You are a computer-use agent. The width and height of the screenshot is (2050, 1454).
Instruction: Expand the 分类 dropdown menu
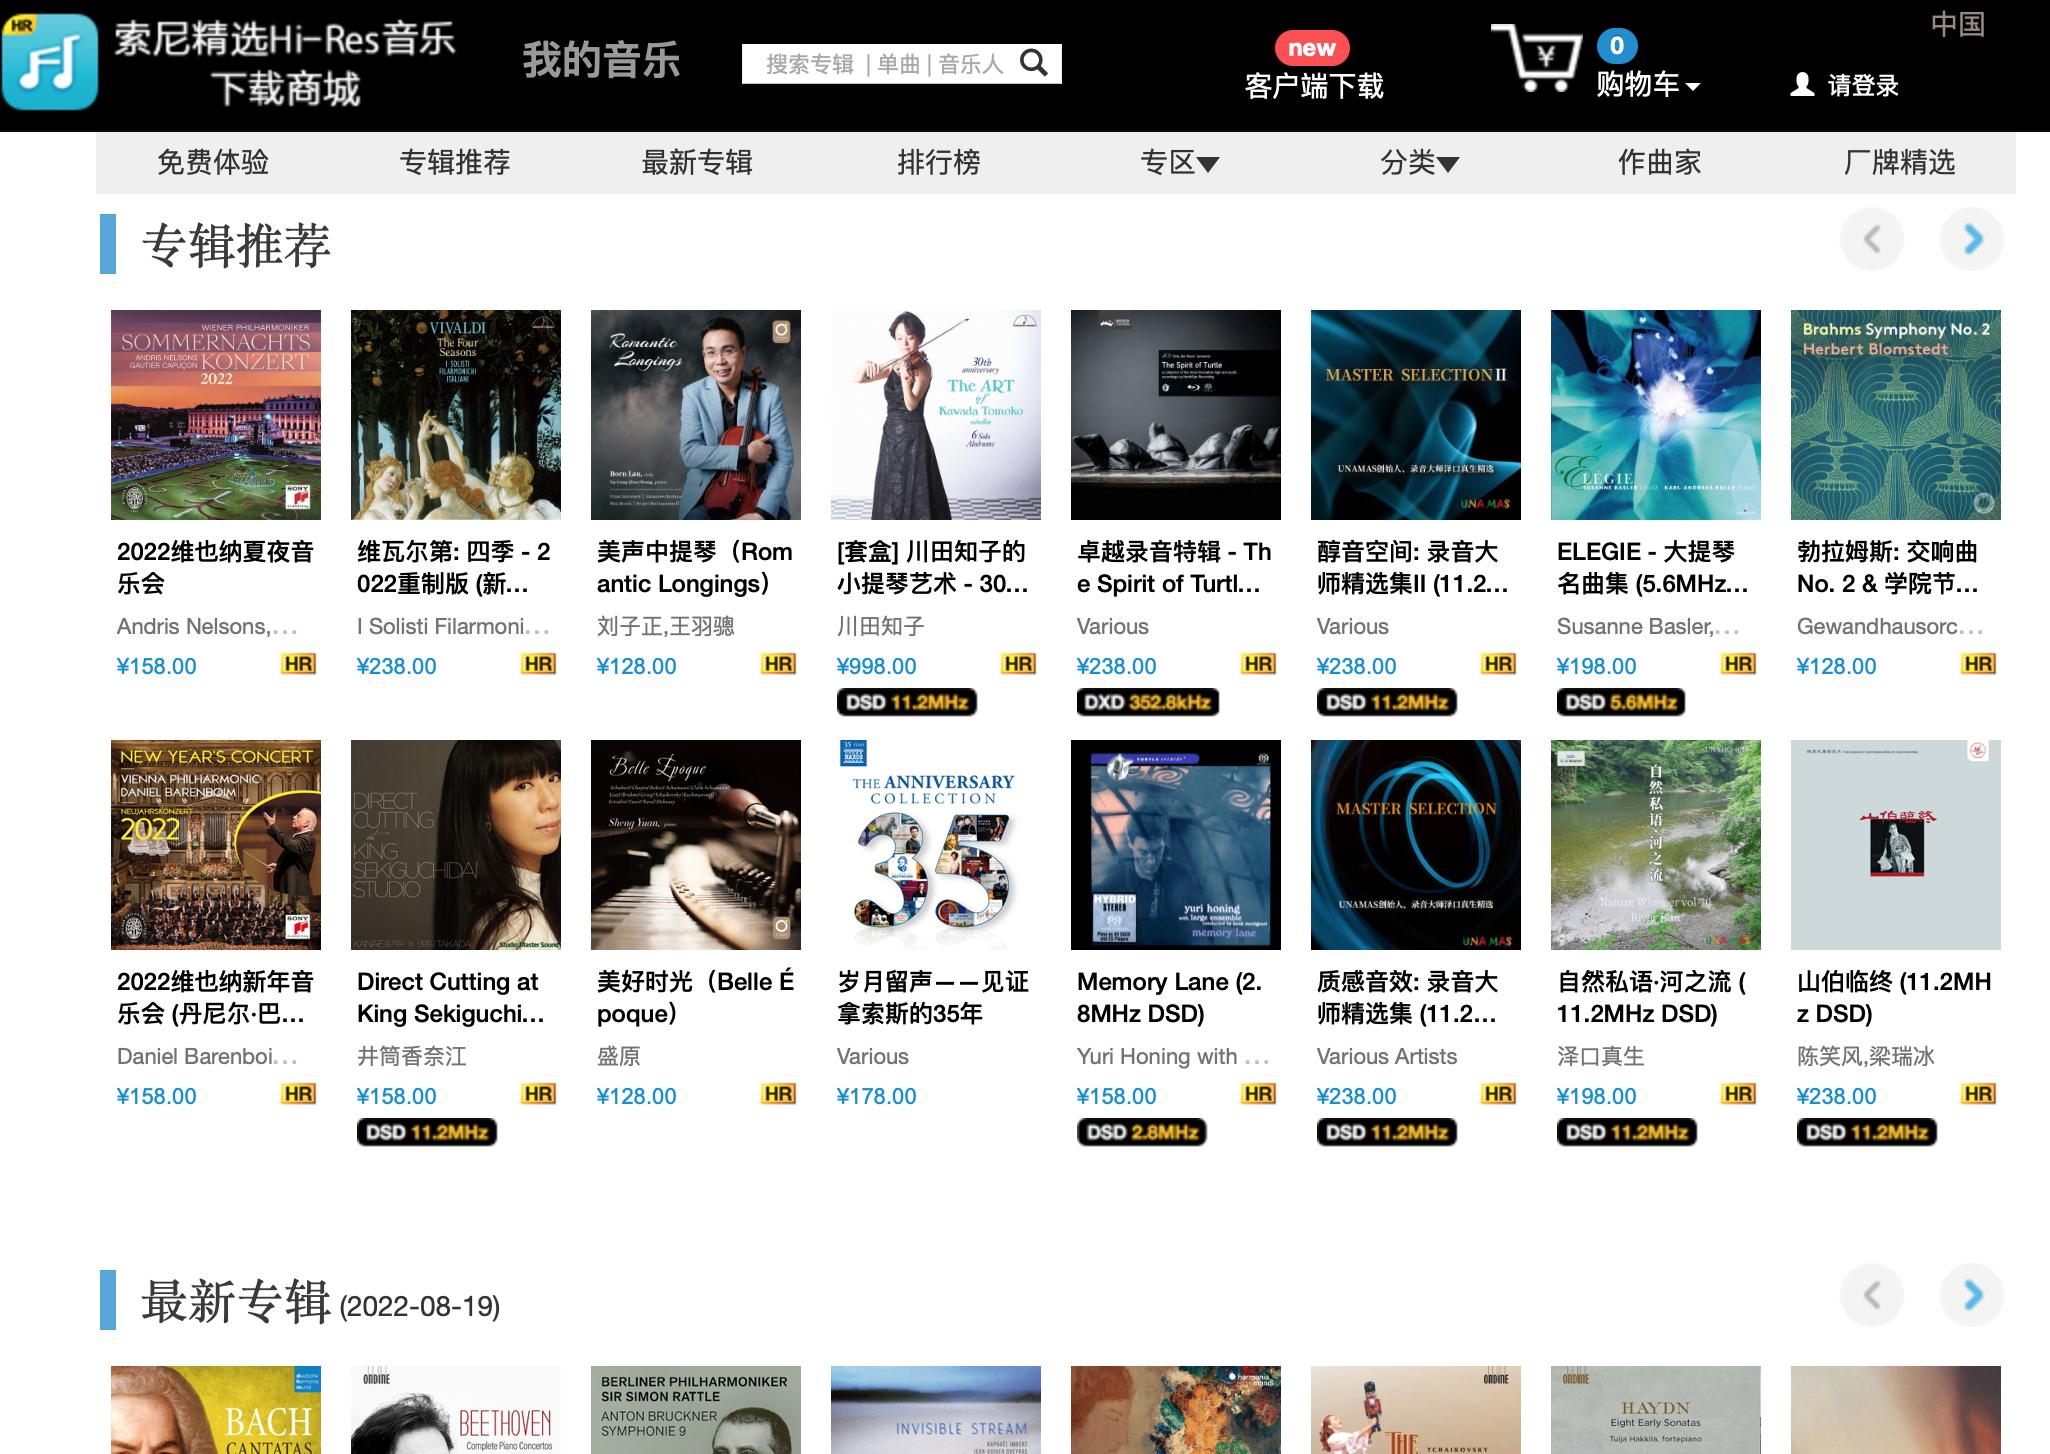pyautogui.click(x=1419, y=162)
